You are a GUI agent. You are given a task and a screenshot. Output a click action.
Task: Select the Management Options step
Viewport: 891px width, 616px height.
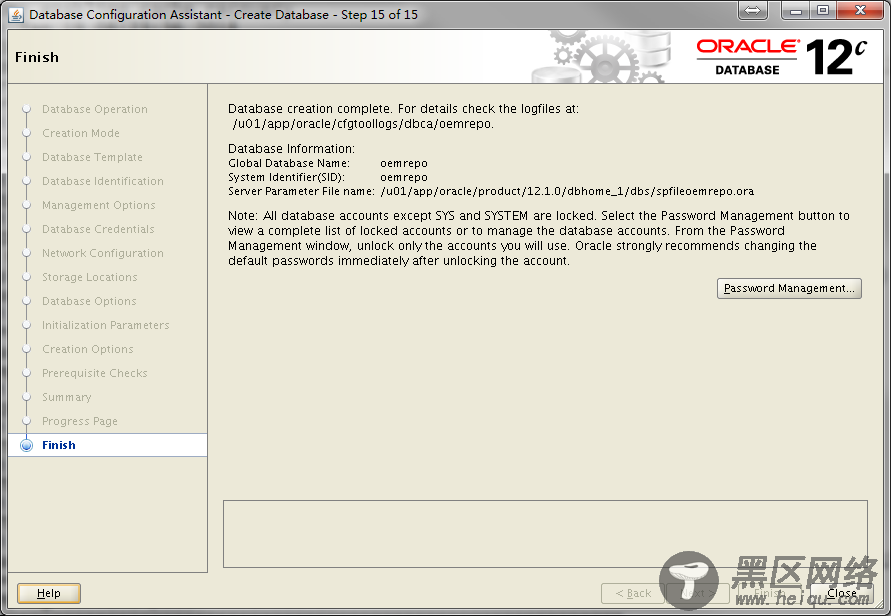99,205
